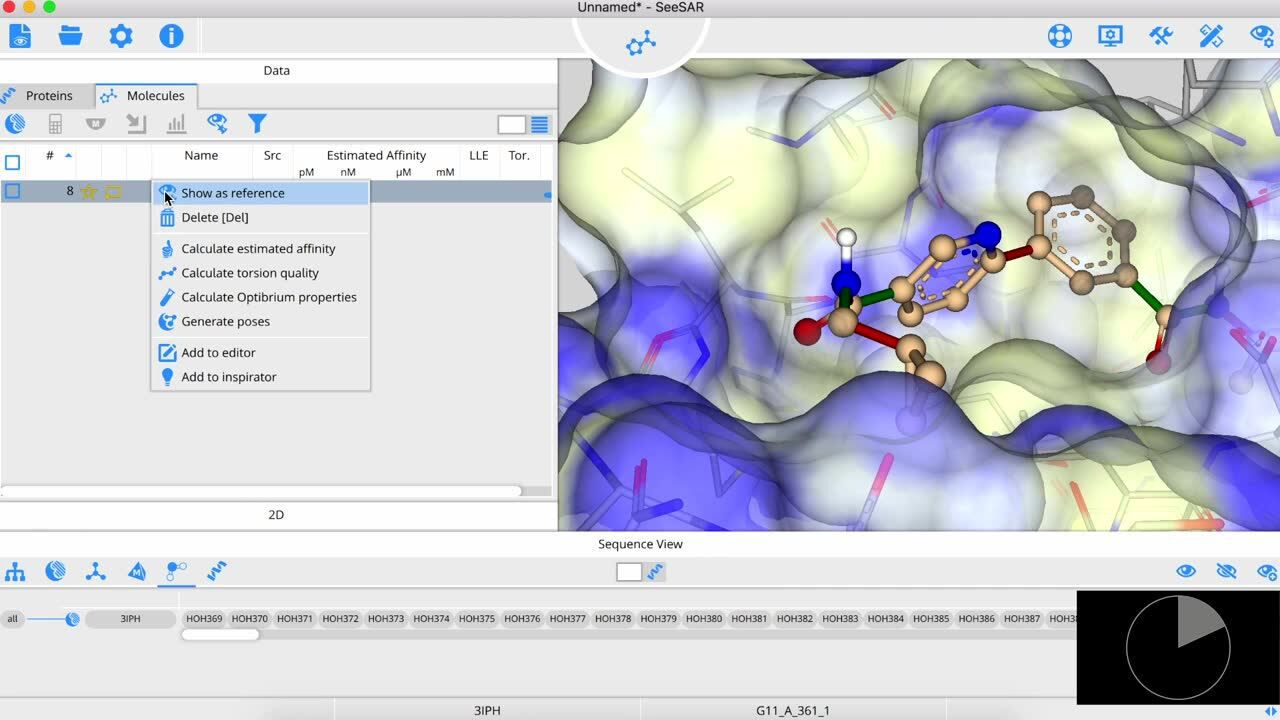
Task: Click the slider handle next to all
Action: tap(72, 619)
